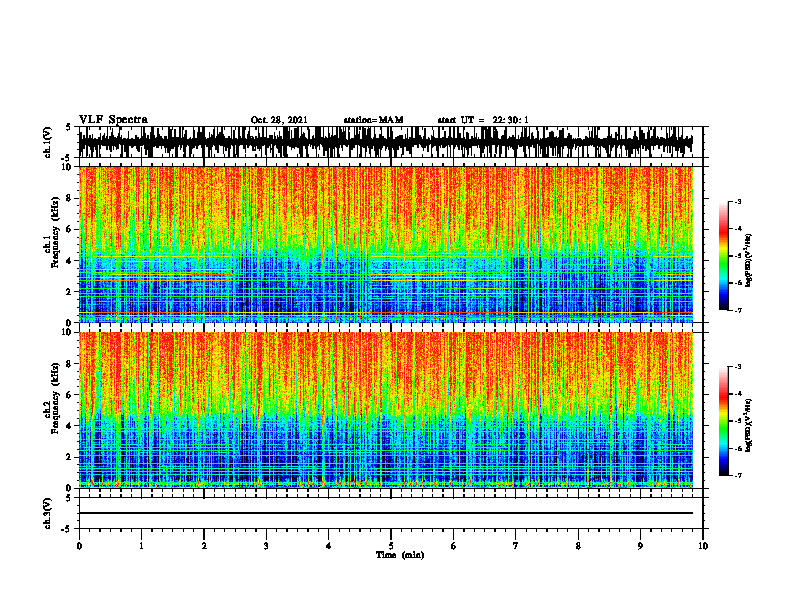Click the ch.2 colorbar log(PSD) label
The image size is (792, 612).
[748, 425]
